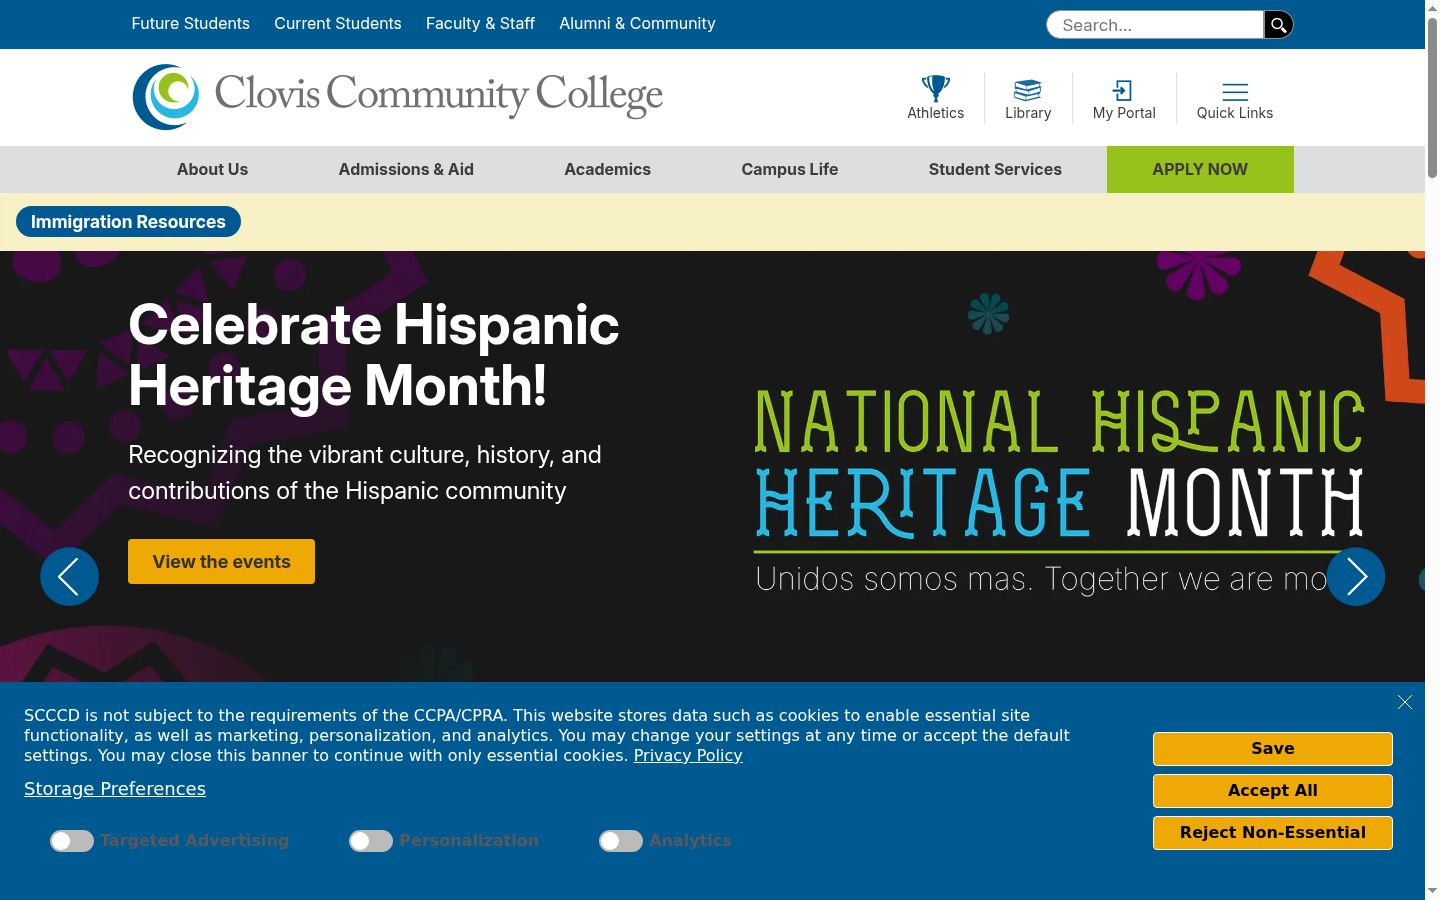Click Accept All cookies button
1440x900 pixels.
pyautogui.click(x=1272, y=791)
